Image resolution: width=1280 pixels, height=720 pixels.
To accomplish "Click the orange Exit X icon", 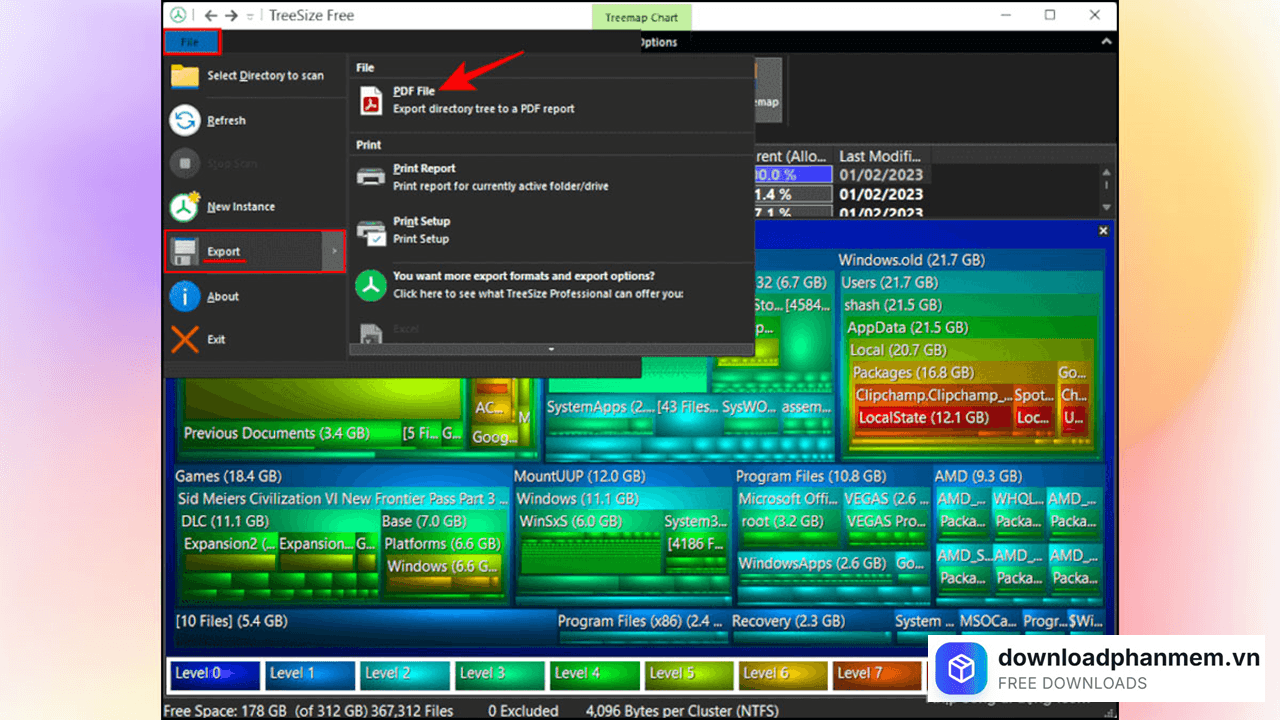I will (x=185, y=340).
